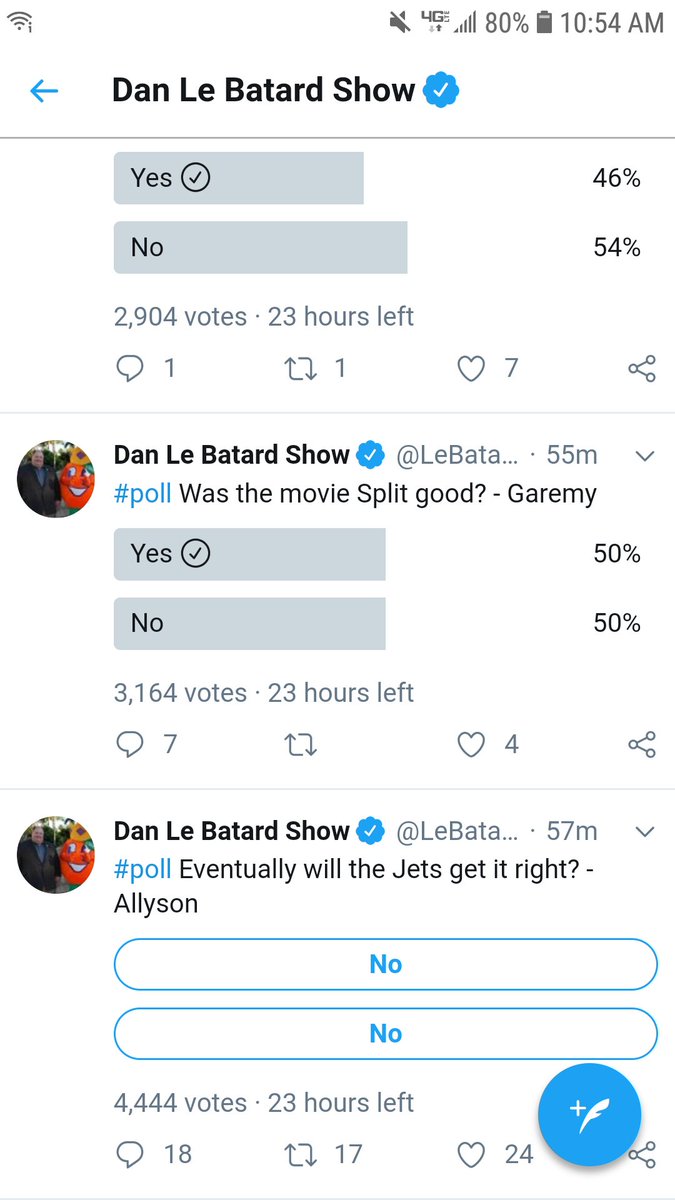The image size is (675, 1200).
Task: Open the dropdown chevron on Jets poll tweet
Action: click(x=645, y=832)
